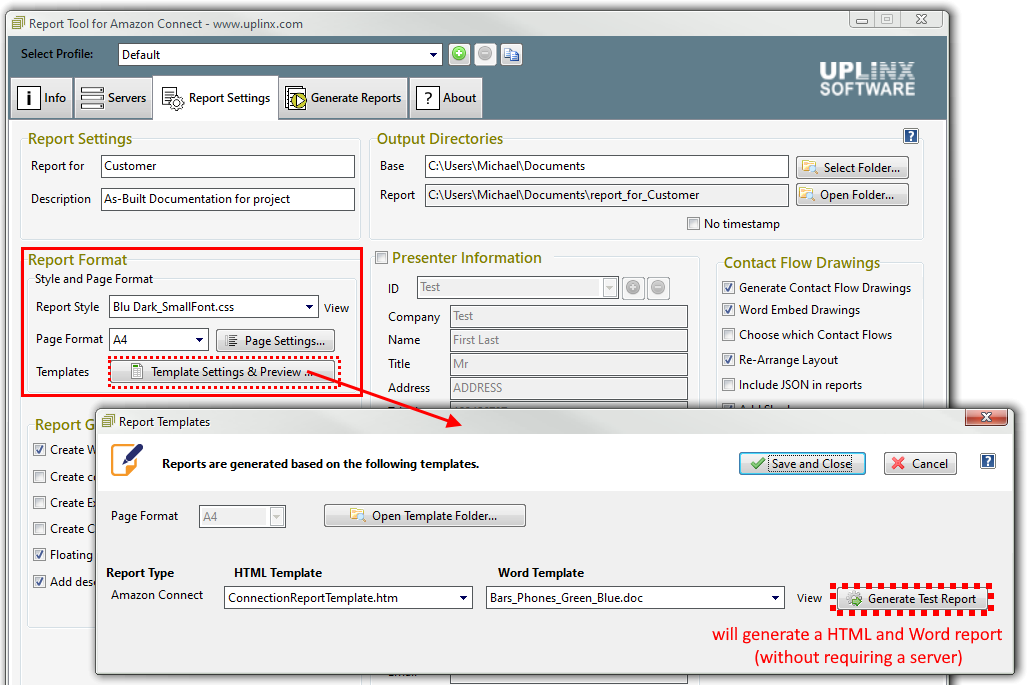1034x685 pixels.
Task: Remove profile with grey minus icon
Action: 485,54
